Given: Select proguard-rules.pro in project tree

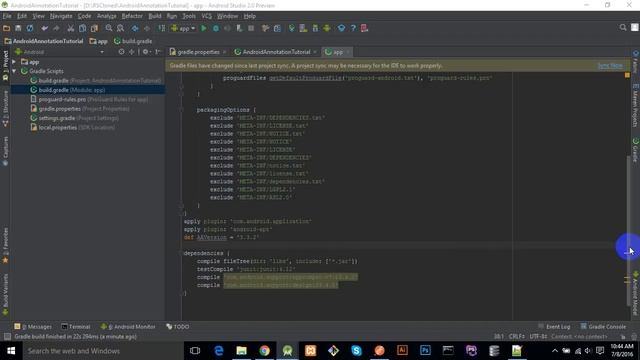Looking at the screenshot, I should [x=89, y=99].
